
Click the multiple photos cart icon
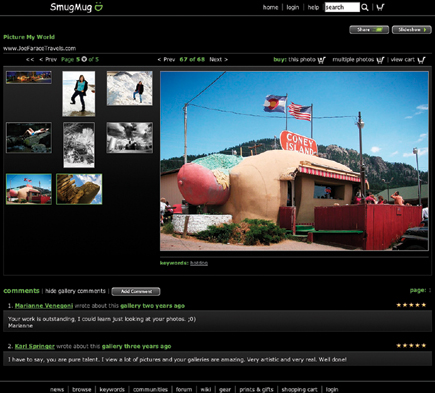(380, 60)
